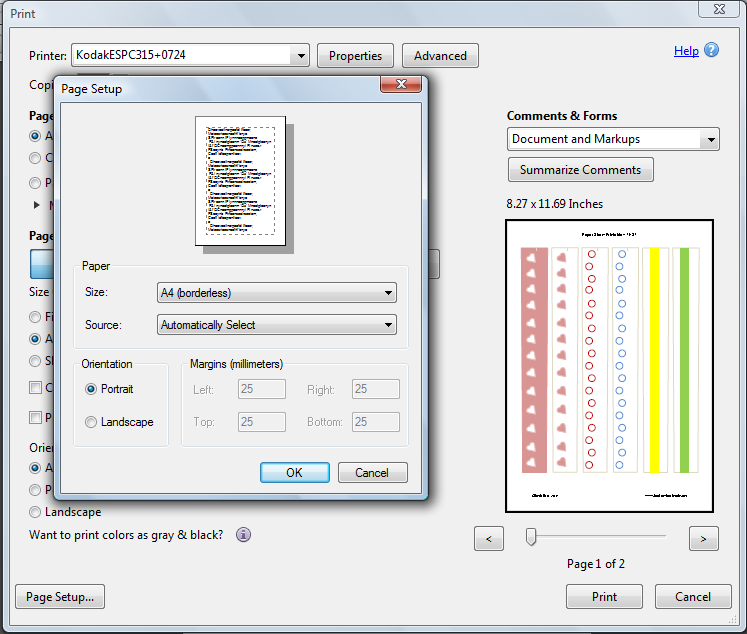Image resolution: width=747 pixels, height=634 pixels.
Task: Click the Print button
Action: (x=604, y=596)
